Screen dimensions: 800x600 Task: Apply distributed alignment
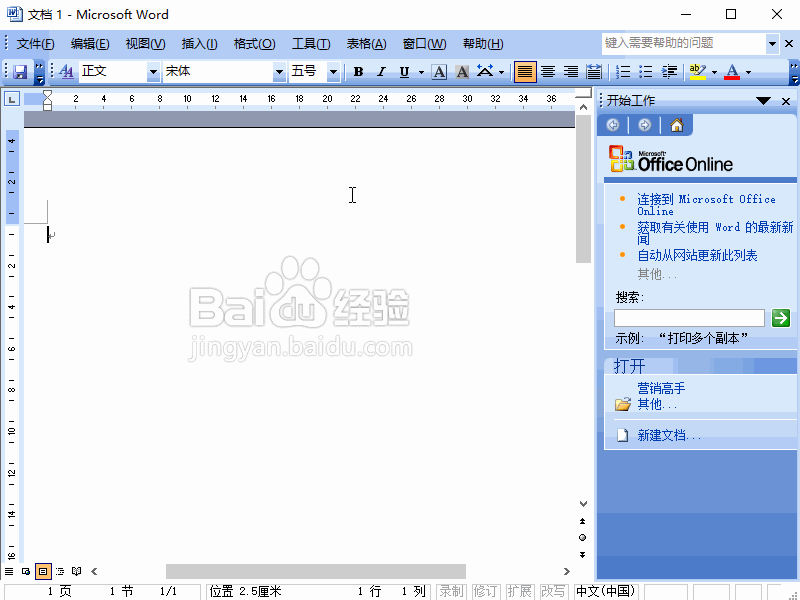tap(593, 72)
